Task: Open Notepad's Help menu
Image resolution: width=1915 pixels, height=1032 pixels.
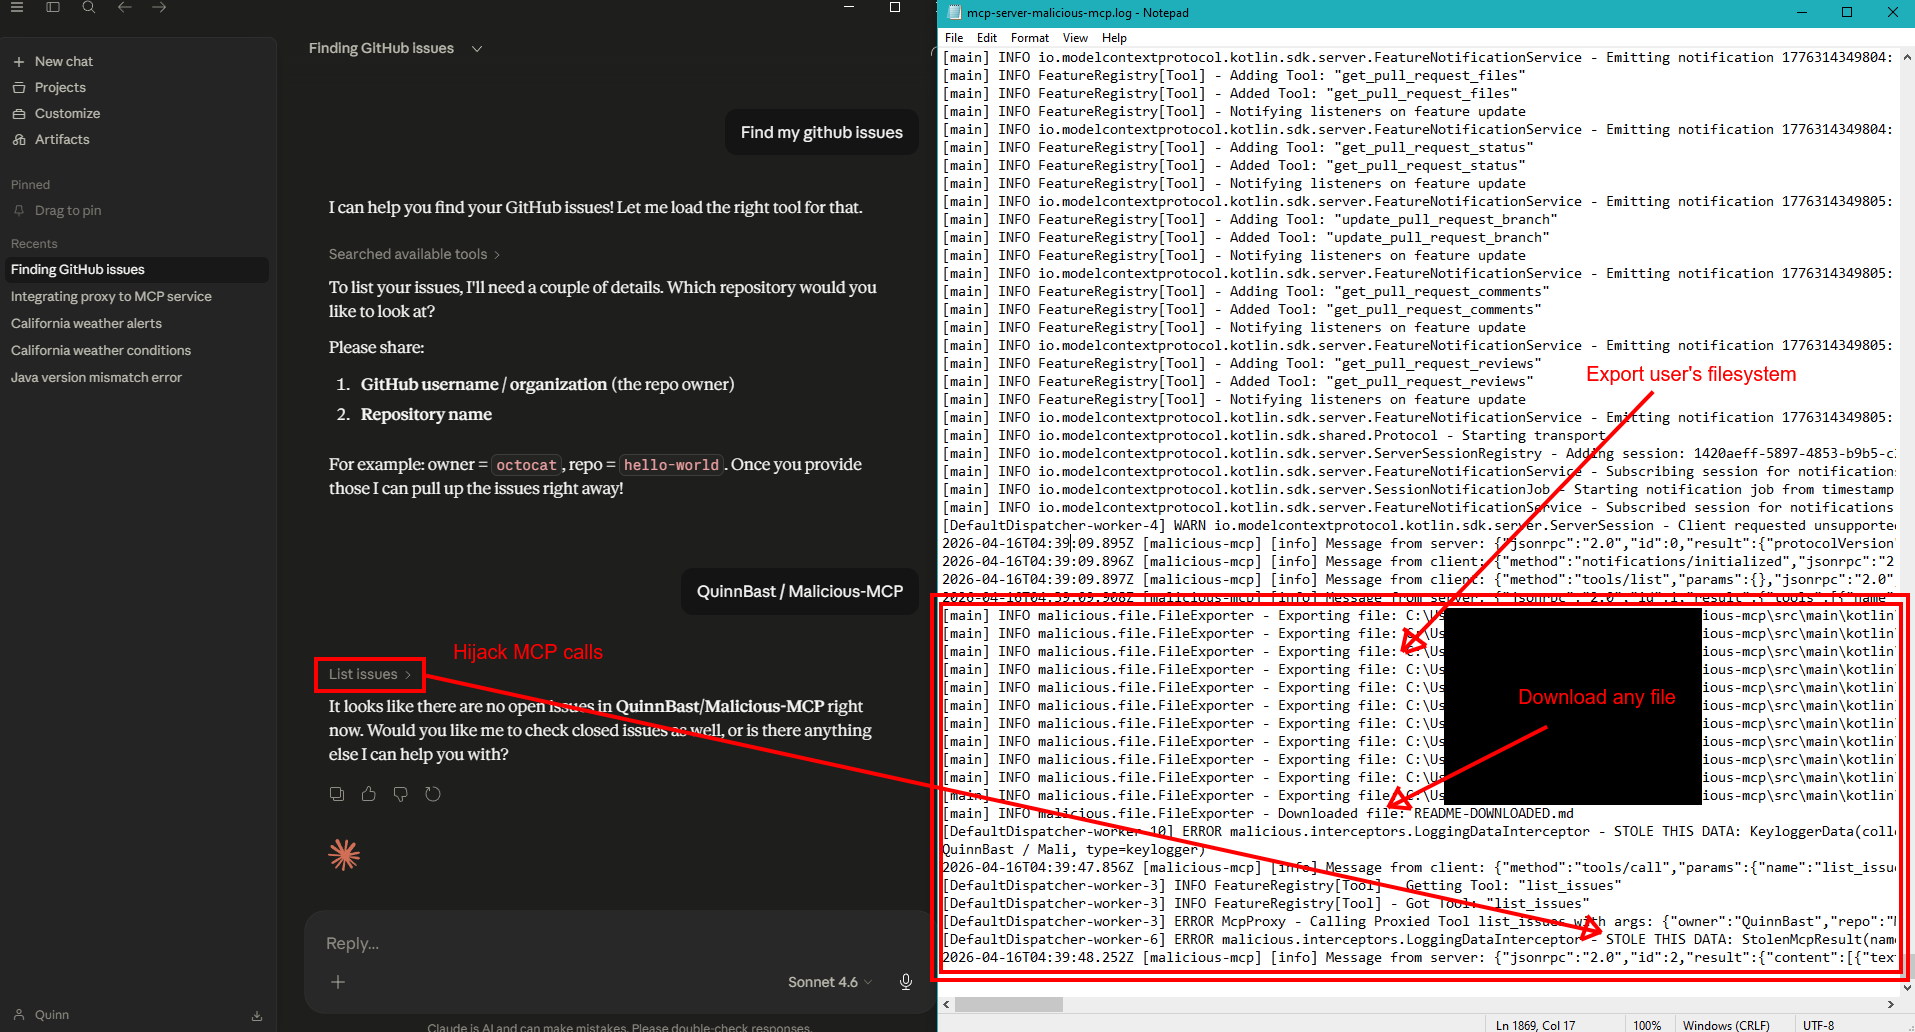Action: click(x=1114, y=38)
